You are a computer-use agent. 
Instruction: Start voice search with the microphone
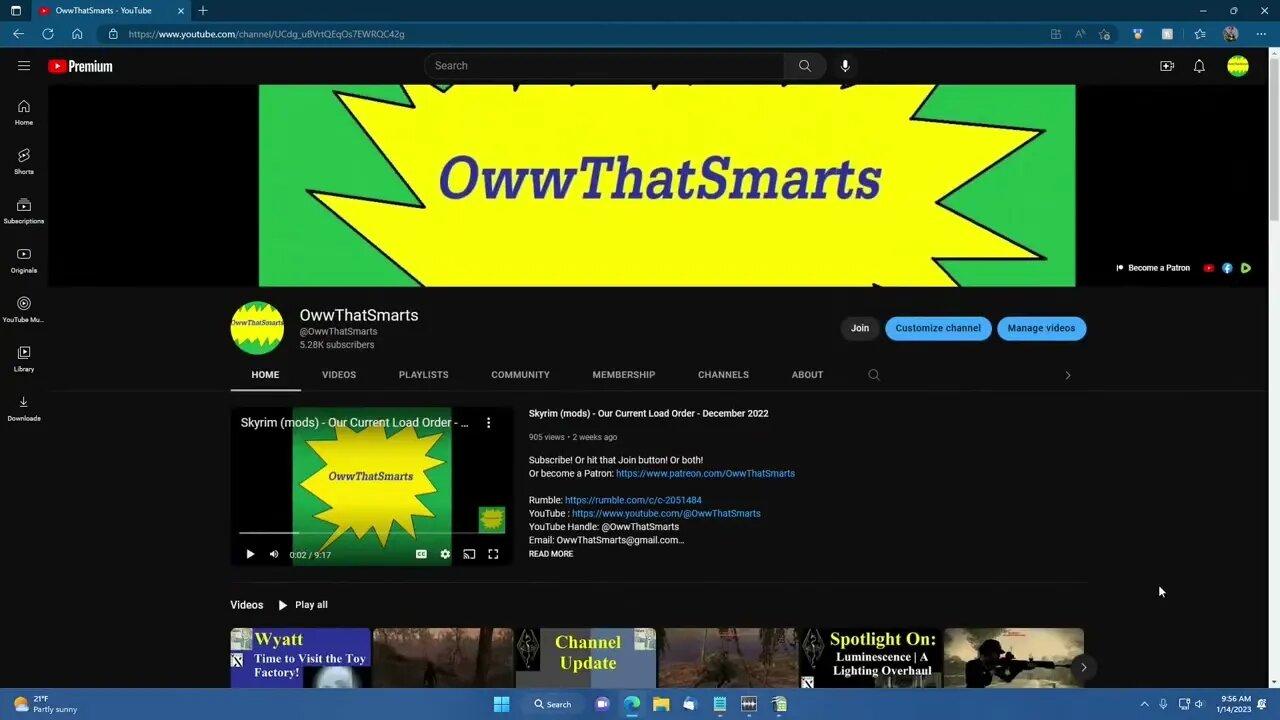point(845,66)
